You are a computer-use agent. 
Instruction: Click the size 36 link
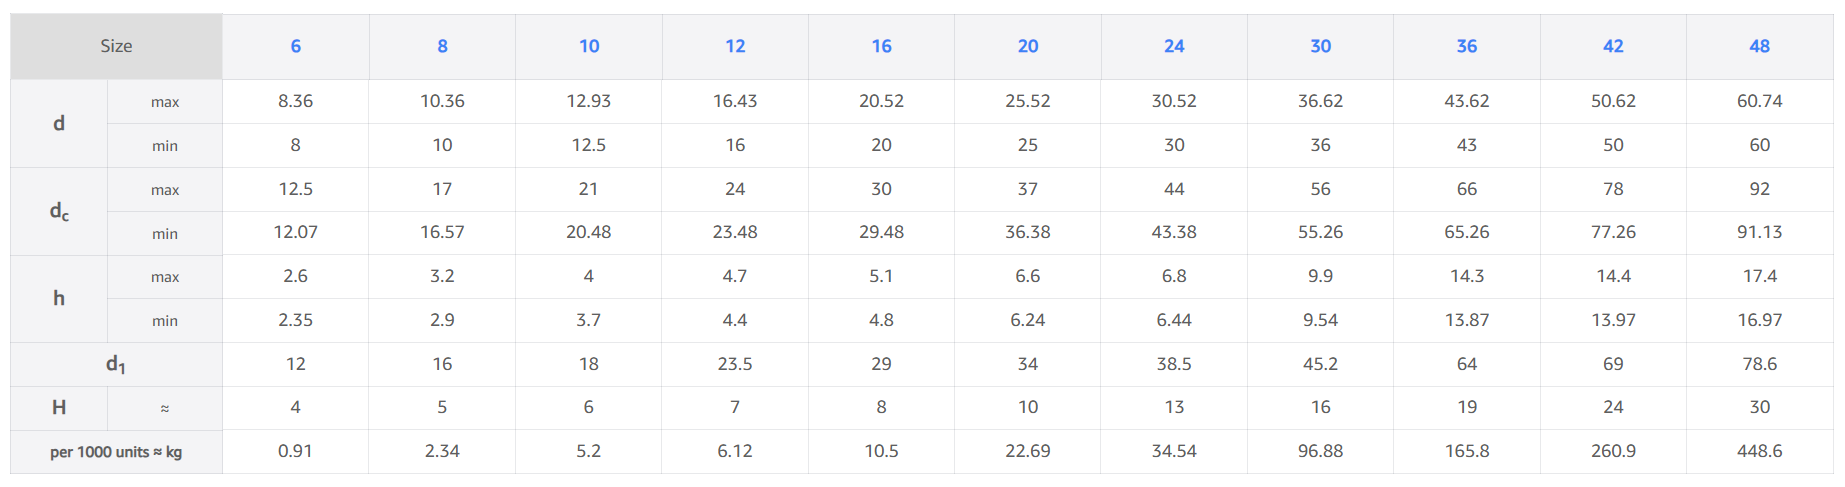coord(1467,46)
